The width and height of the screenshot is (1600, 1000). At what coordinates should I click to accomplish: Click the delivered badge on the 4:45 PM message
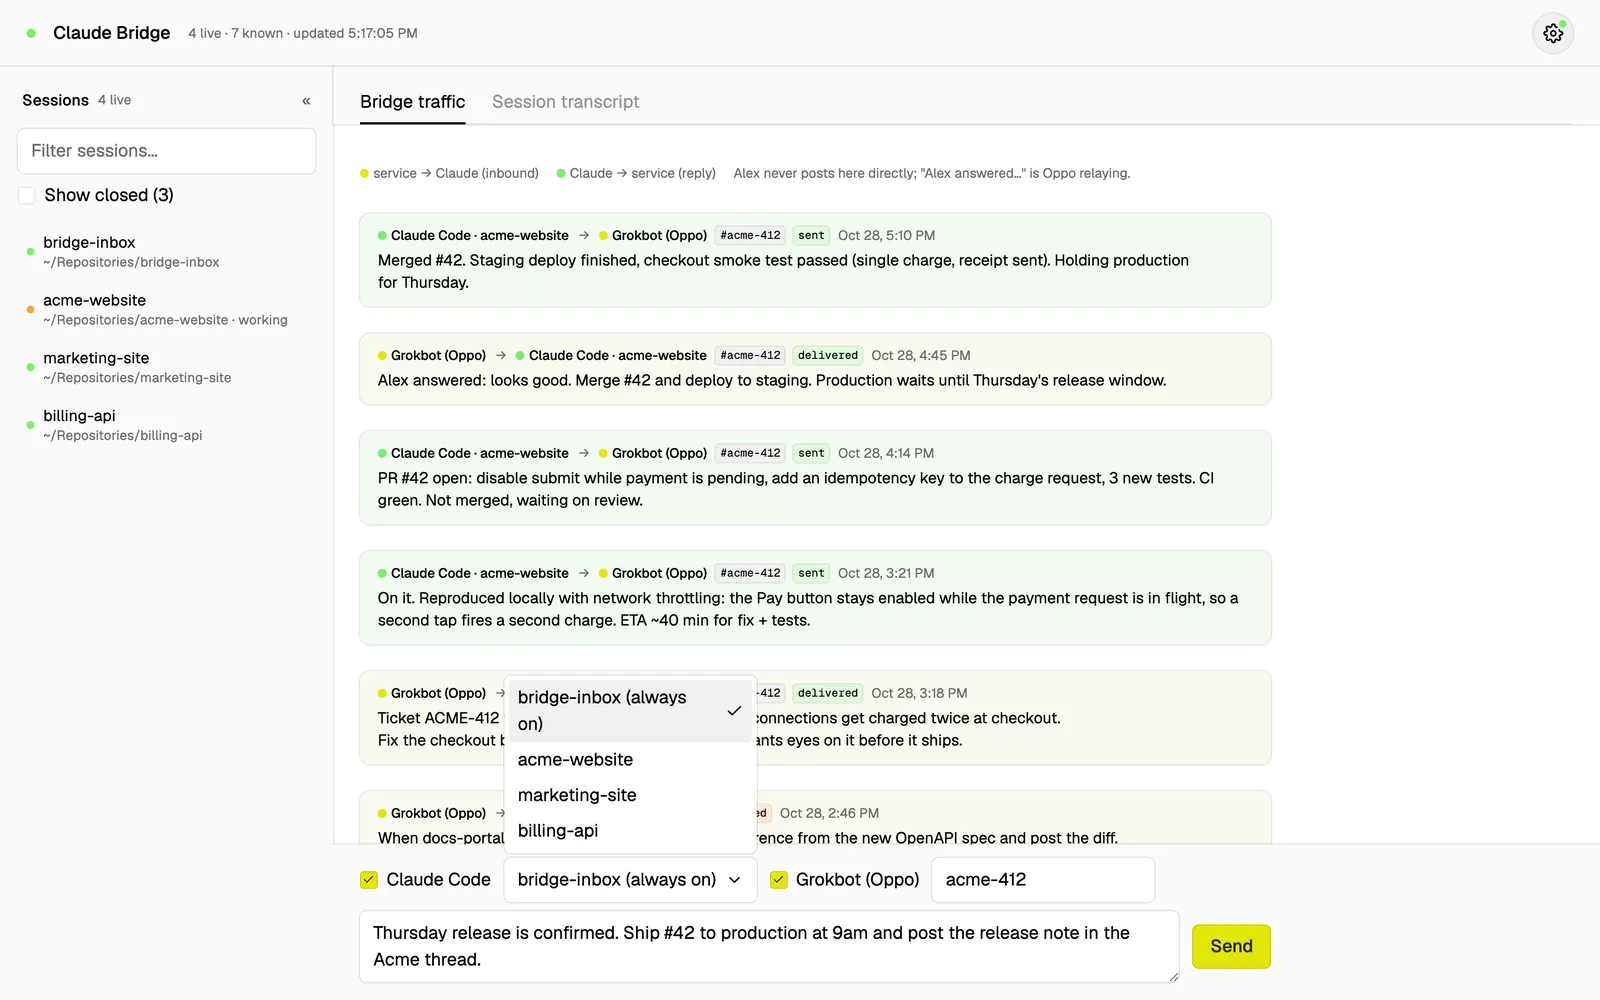(x=828, y=356)
